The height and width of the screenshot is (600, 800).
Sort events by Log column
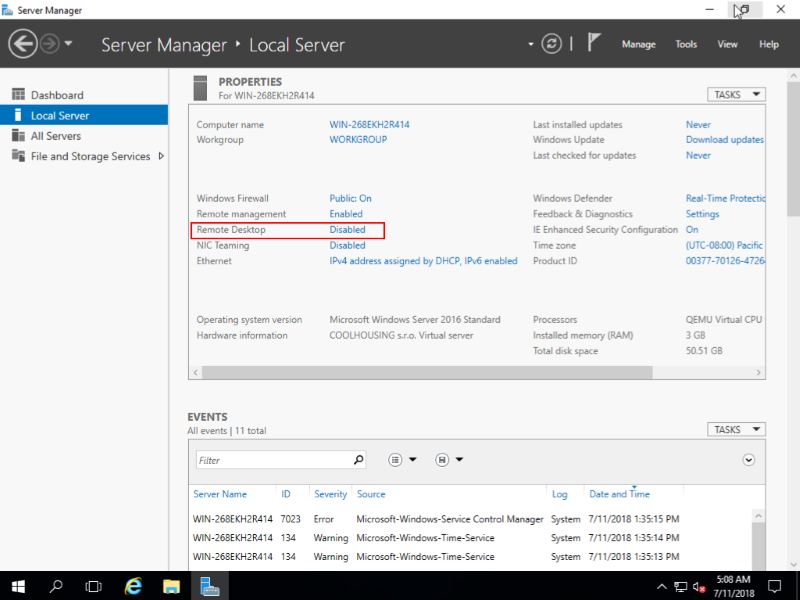pos(559,494)
